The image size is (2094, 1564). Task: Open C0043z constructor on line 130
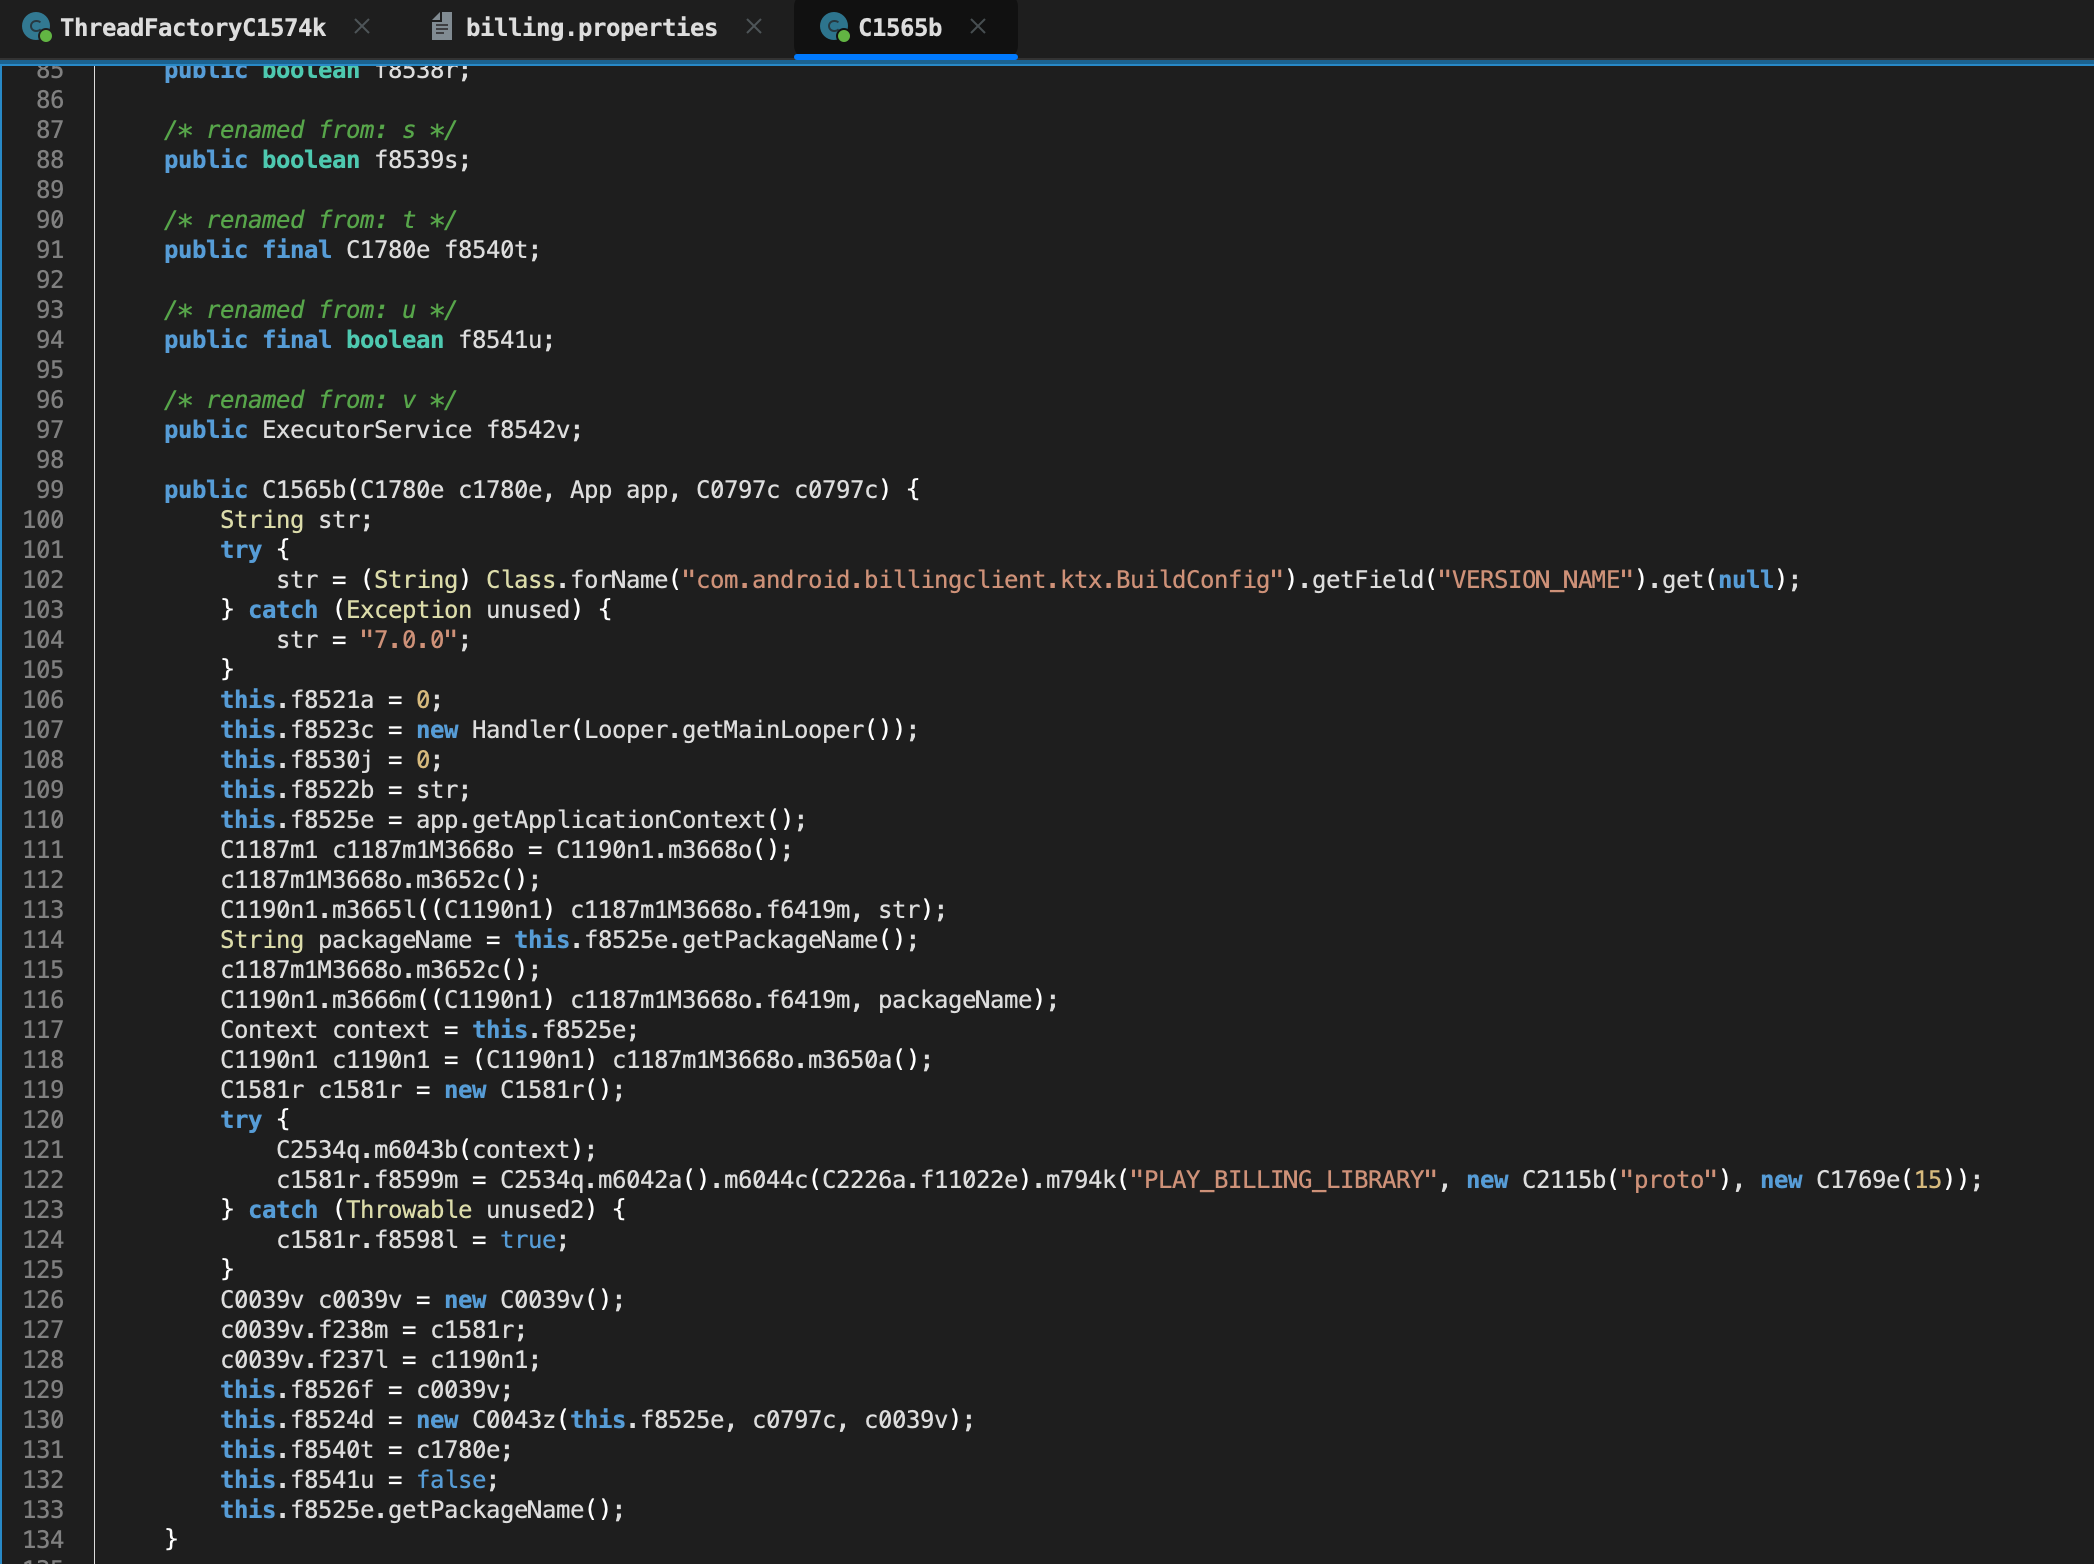(x=514, y=1420)
